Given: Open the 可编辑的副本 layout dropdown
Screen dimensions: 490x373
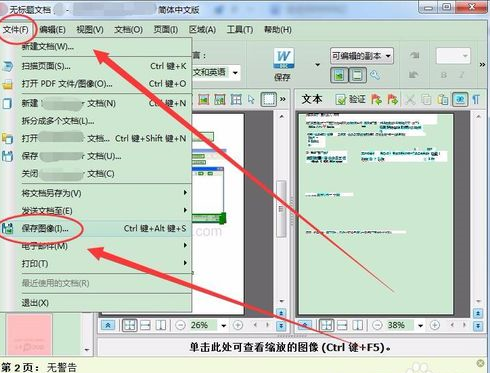Looking at the screenshot, I should click(362, 56).
